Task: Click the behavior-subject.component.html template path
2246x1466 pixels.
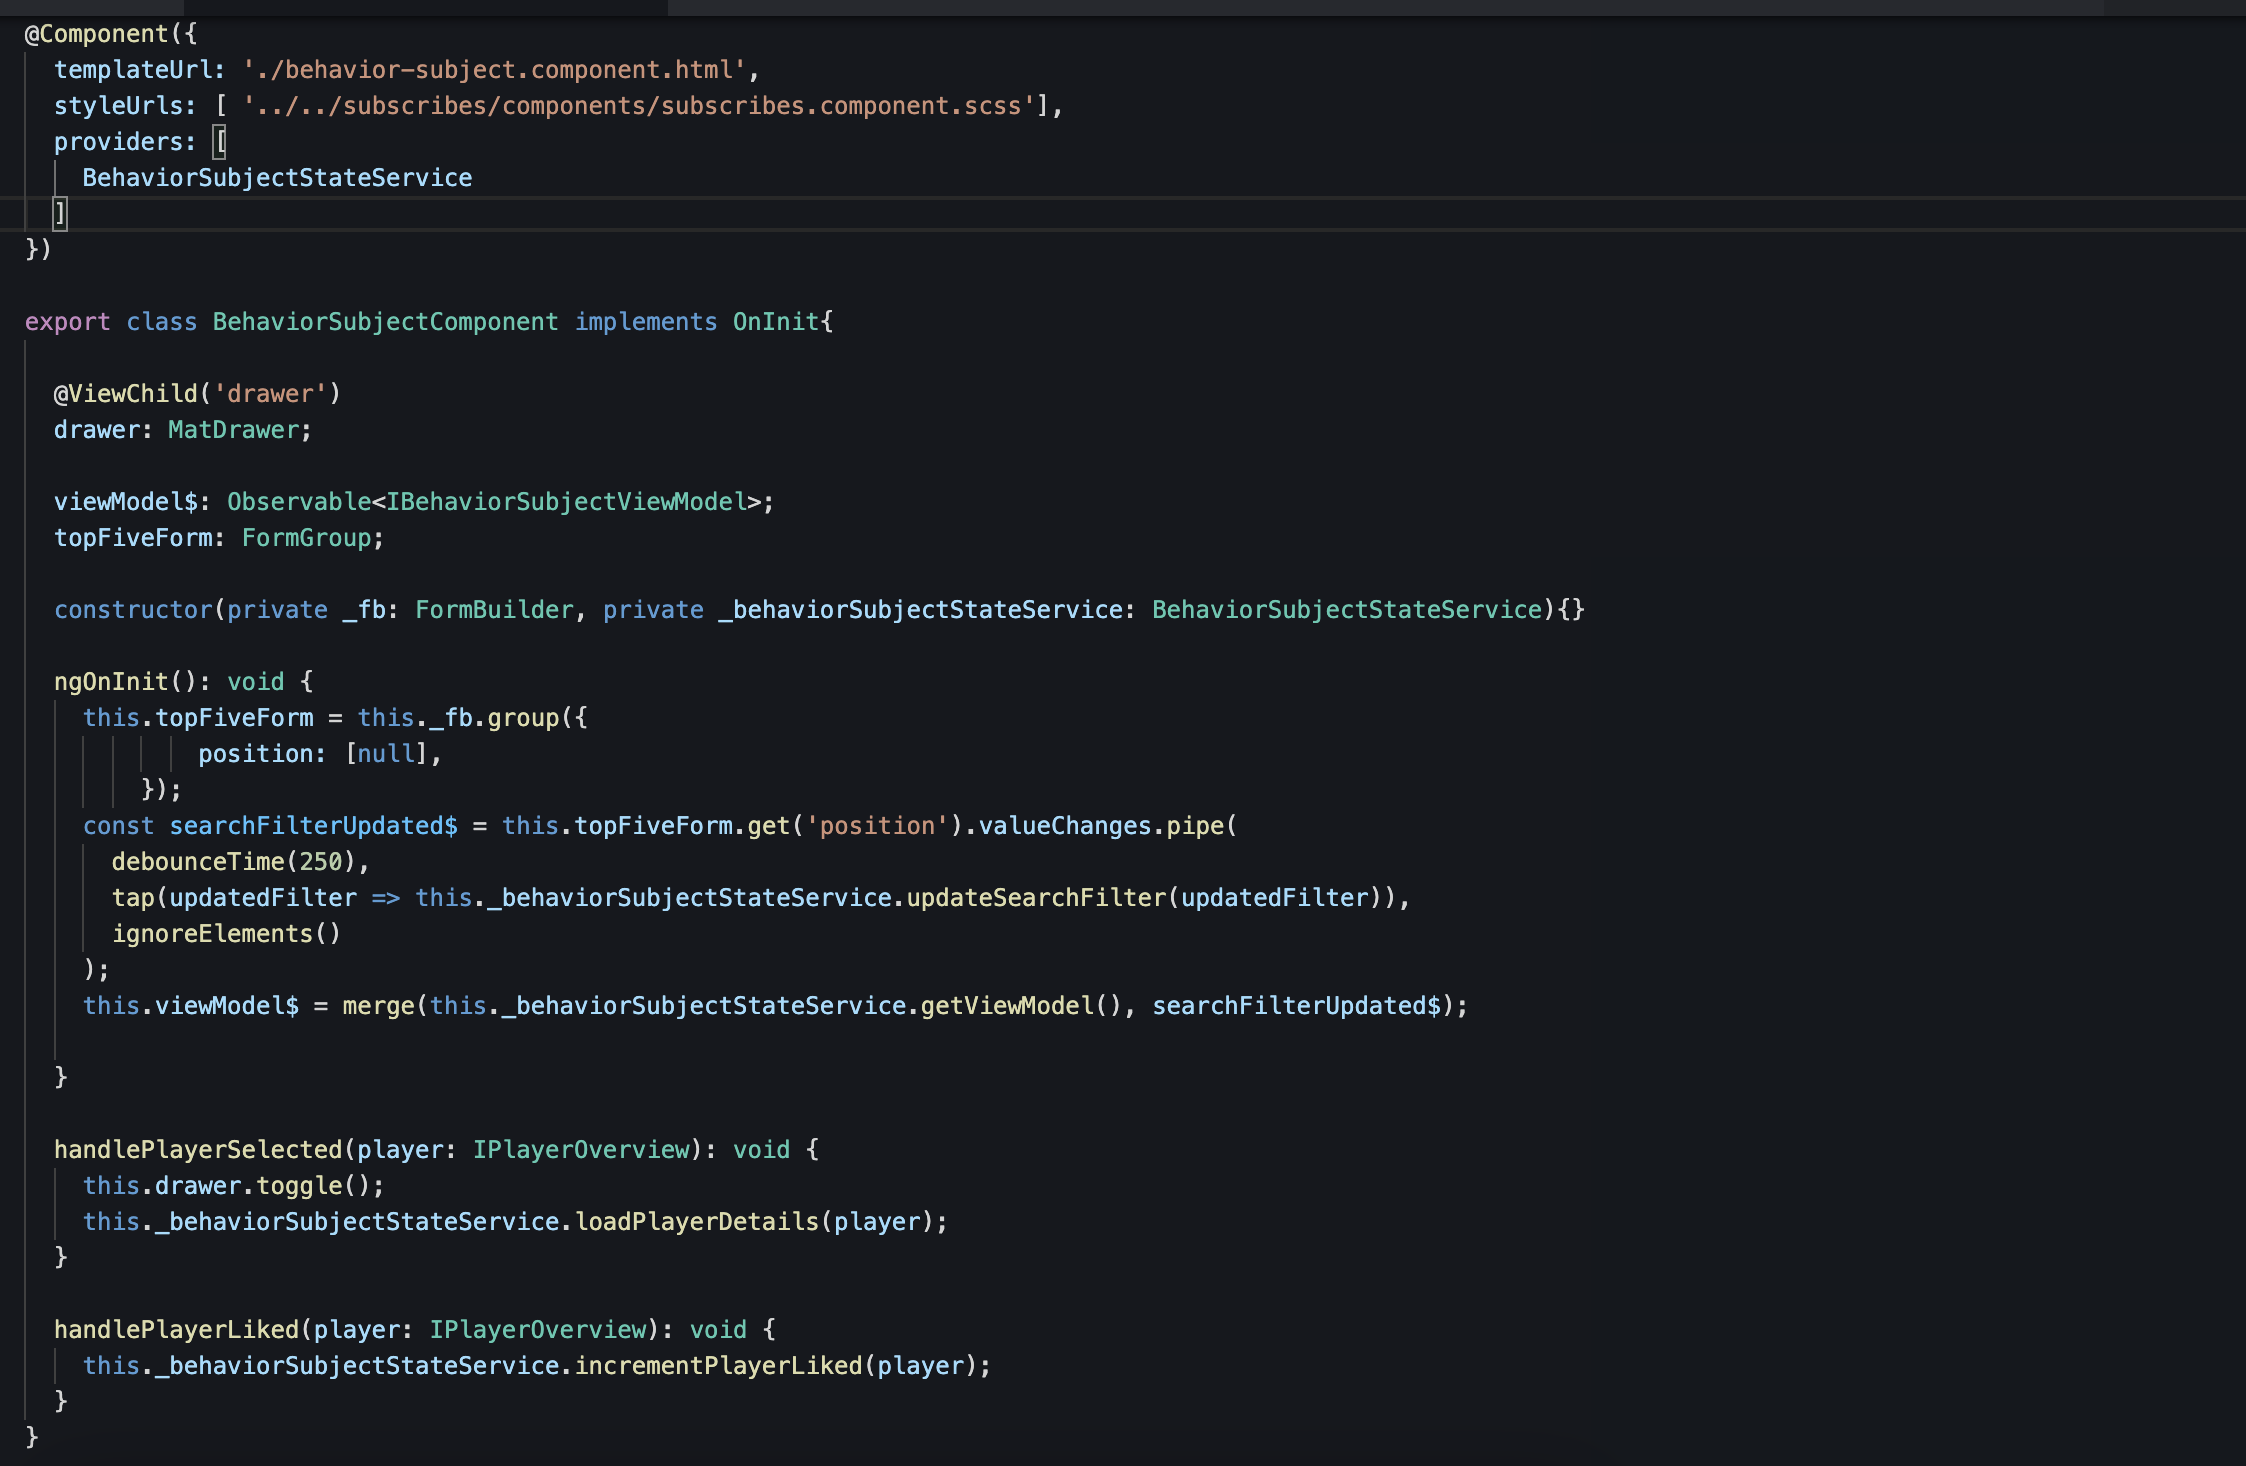Action: (495, 70)
